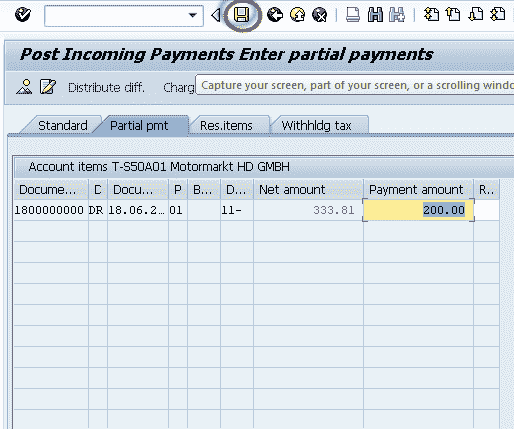This screenshot has height=429, width=514.
Task: Click the Distribute diff. button
Action: 106,88
